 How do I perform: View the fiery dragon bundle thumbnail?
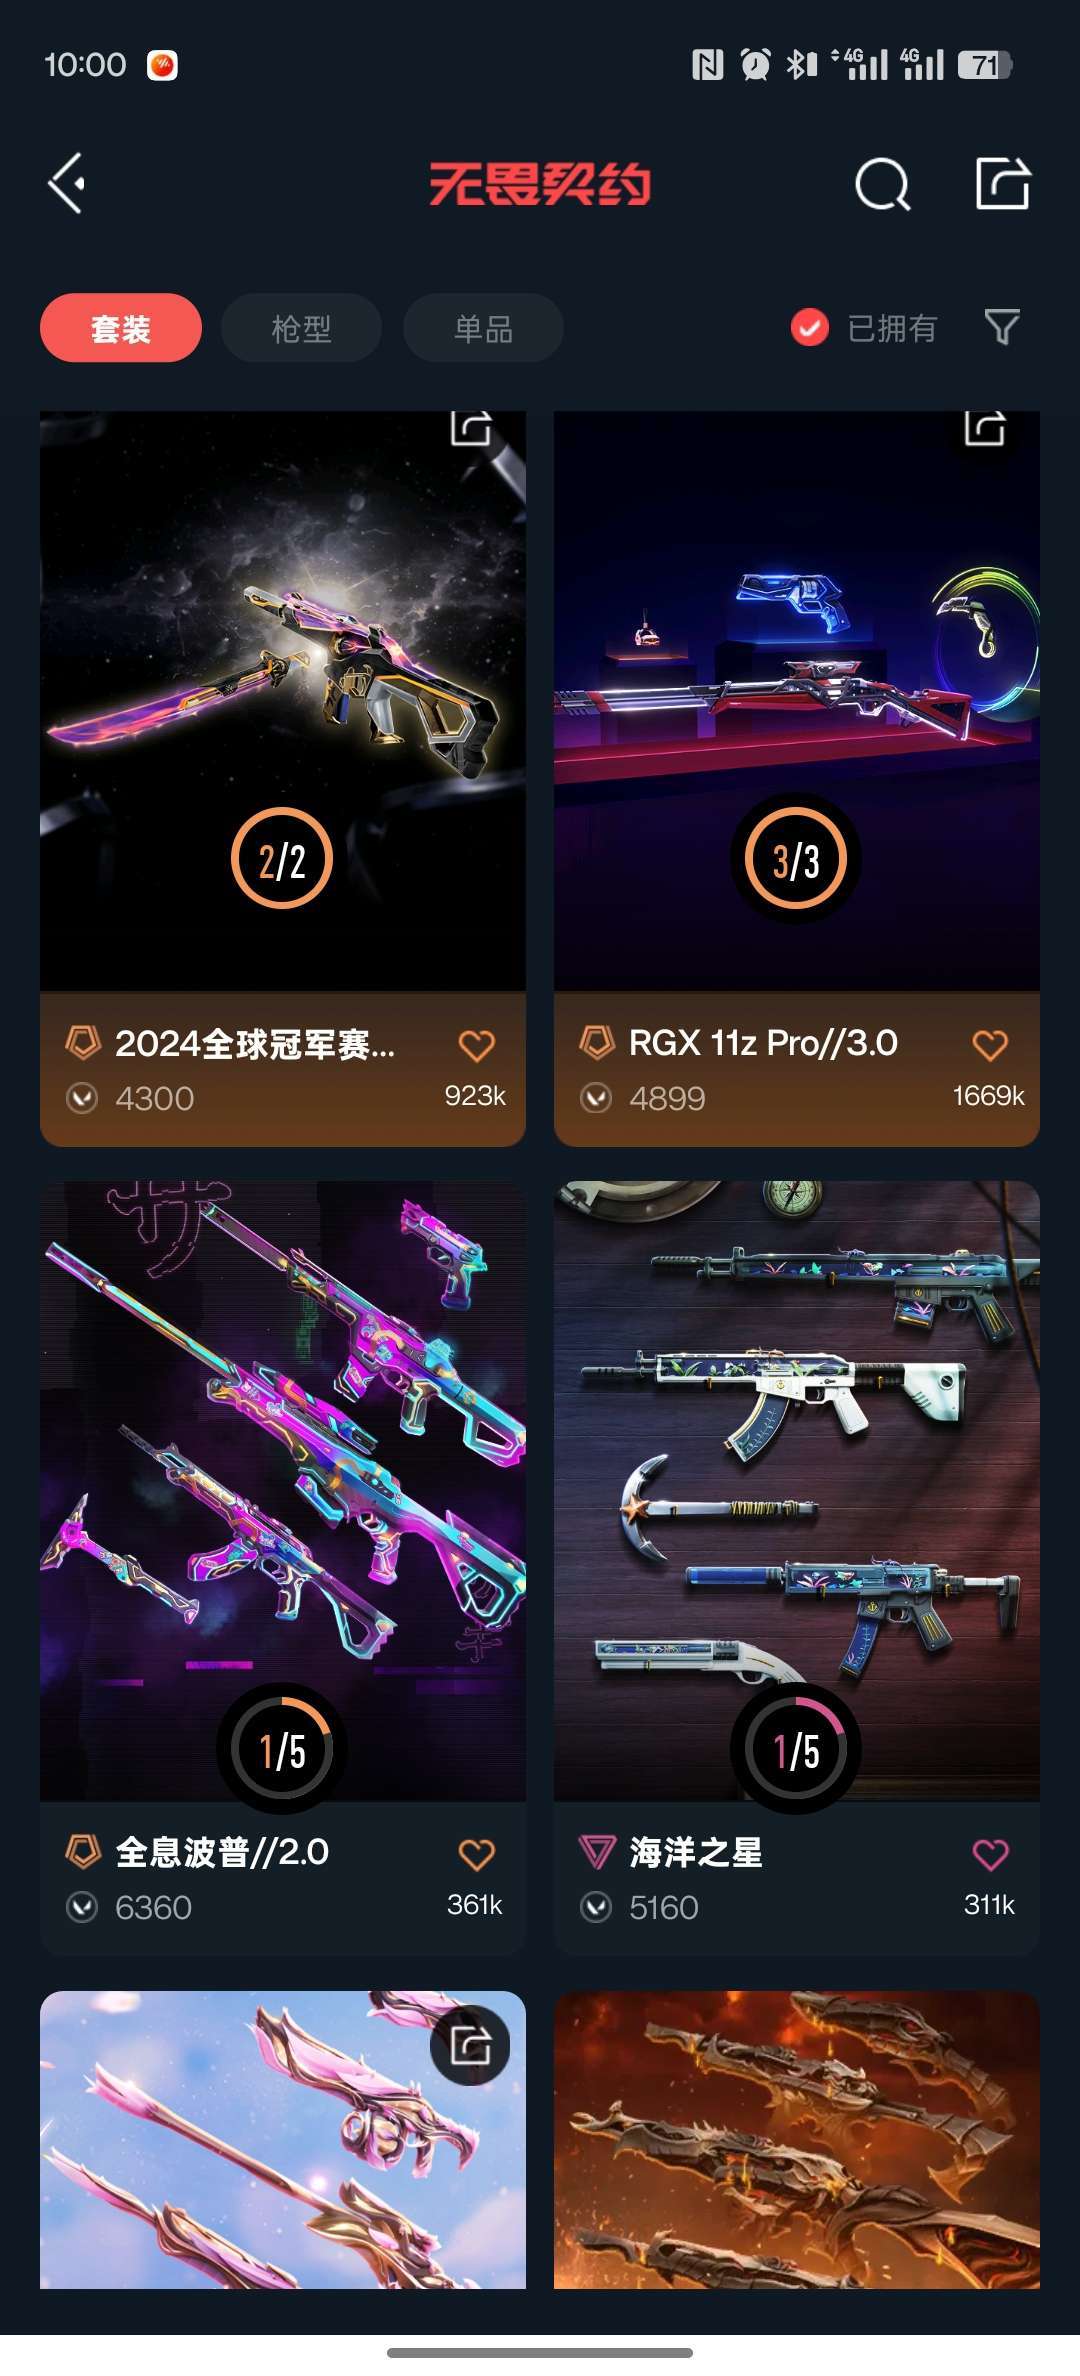coord(797,2140)
